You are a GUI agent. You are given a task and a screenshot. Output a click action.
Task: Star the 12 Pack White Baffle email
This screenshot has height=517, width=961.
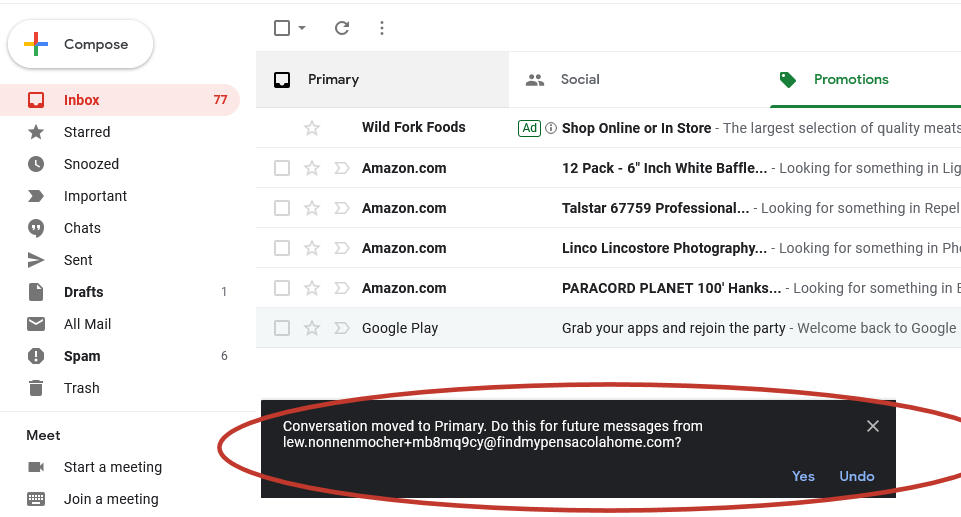coord(312,168)
